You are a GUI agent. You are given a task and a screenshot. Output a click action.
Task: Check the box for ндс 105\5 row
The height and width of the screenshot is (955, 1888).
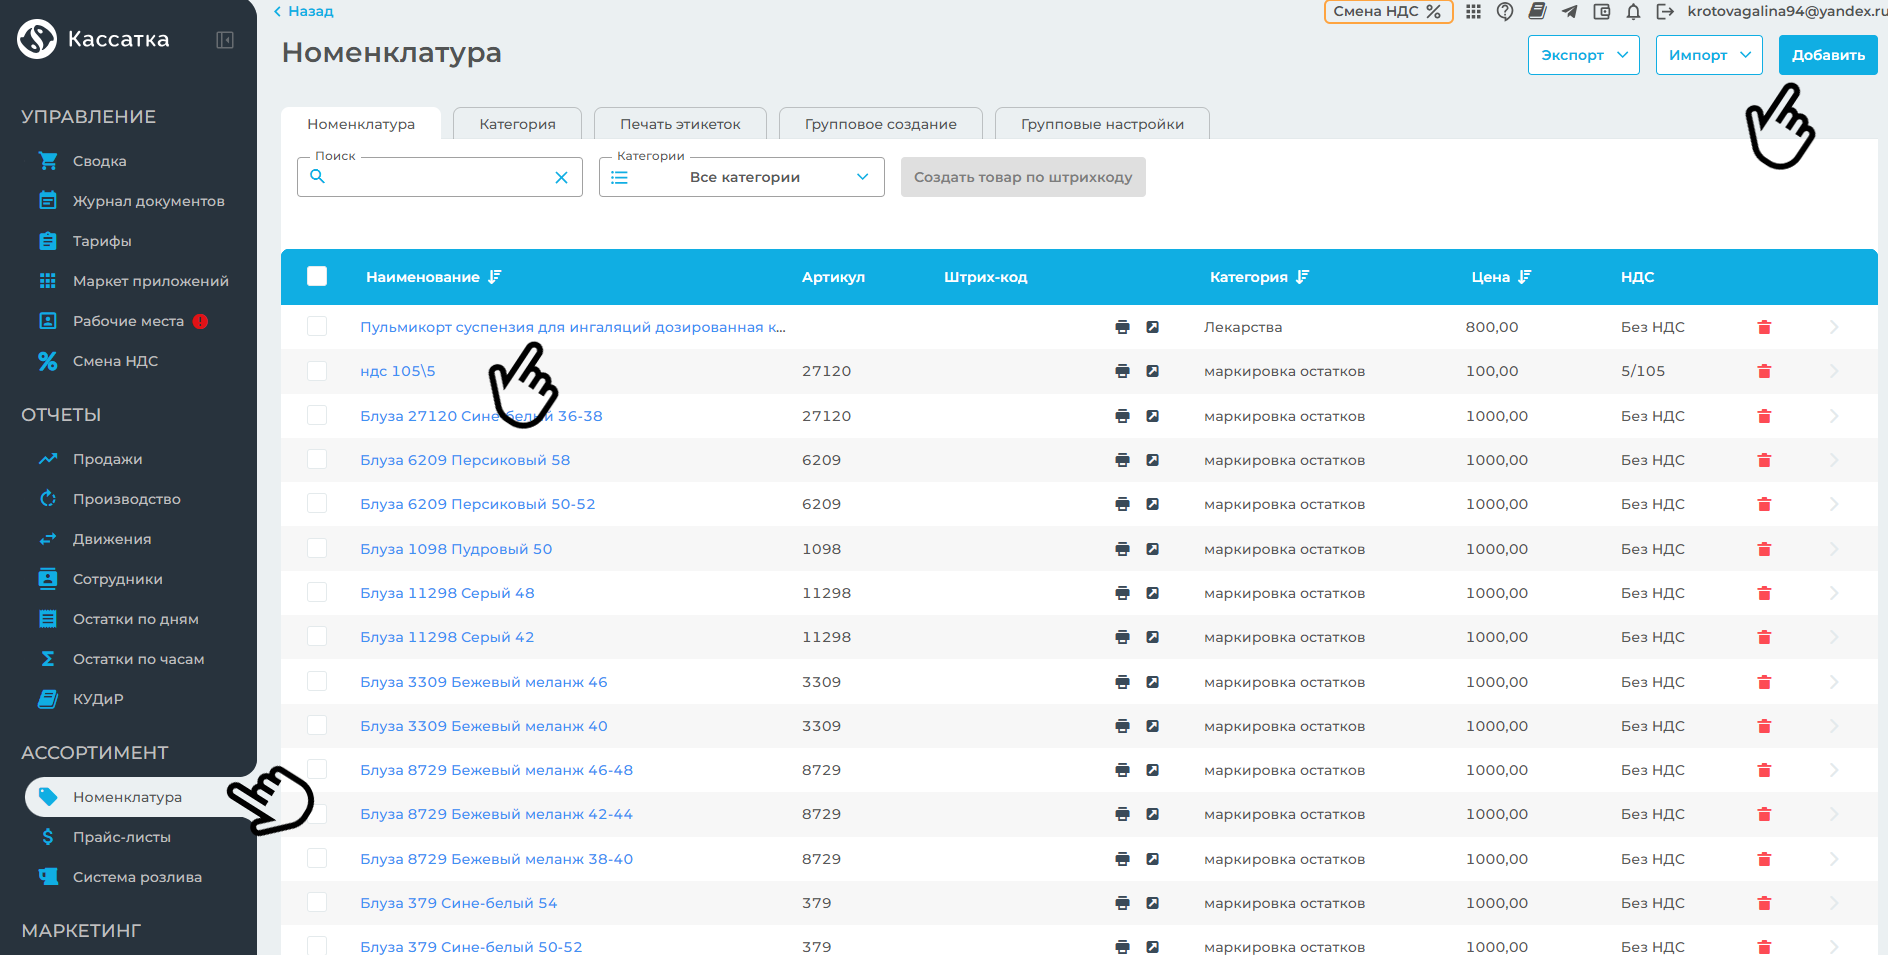click(x=317, y=372)
